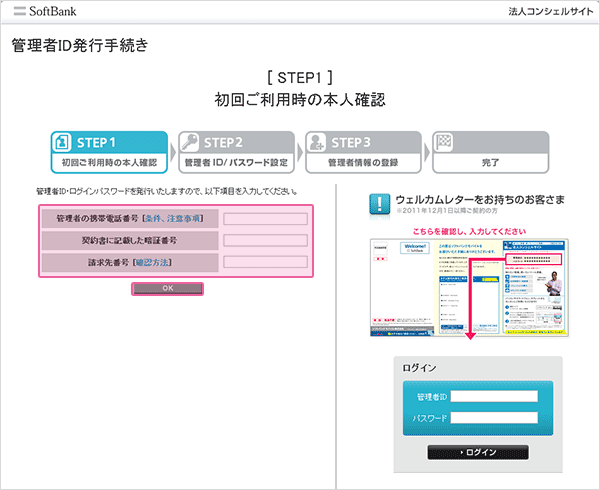Open the welcome letter sample image
This screenshot has height=490, width=600.
point(469,286)
